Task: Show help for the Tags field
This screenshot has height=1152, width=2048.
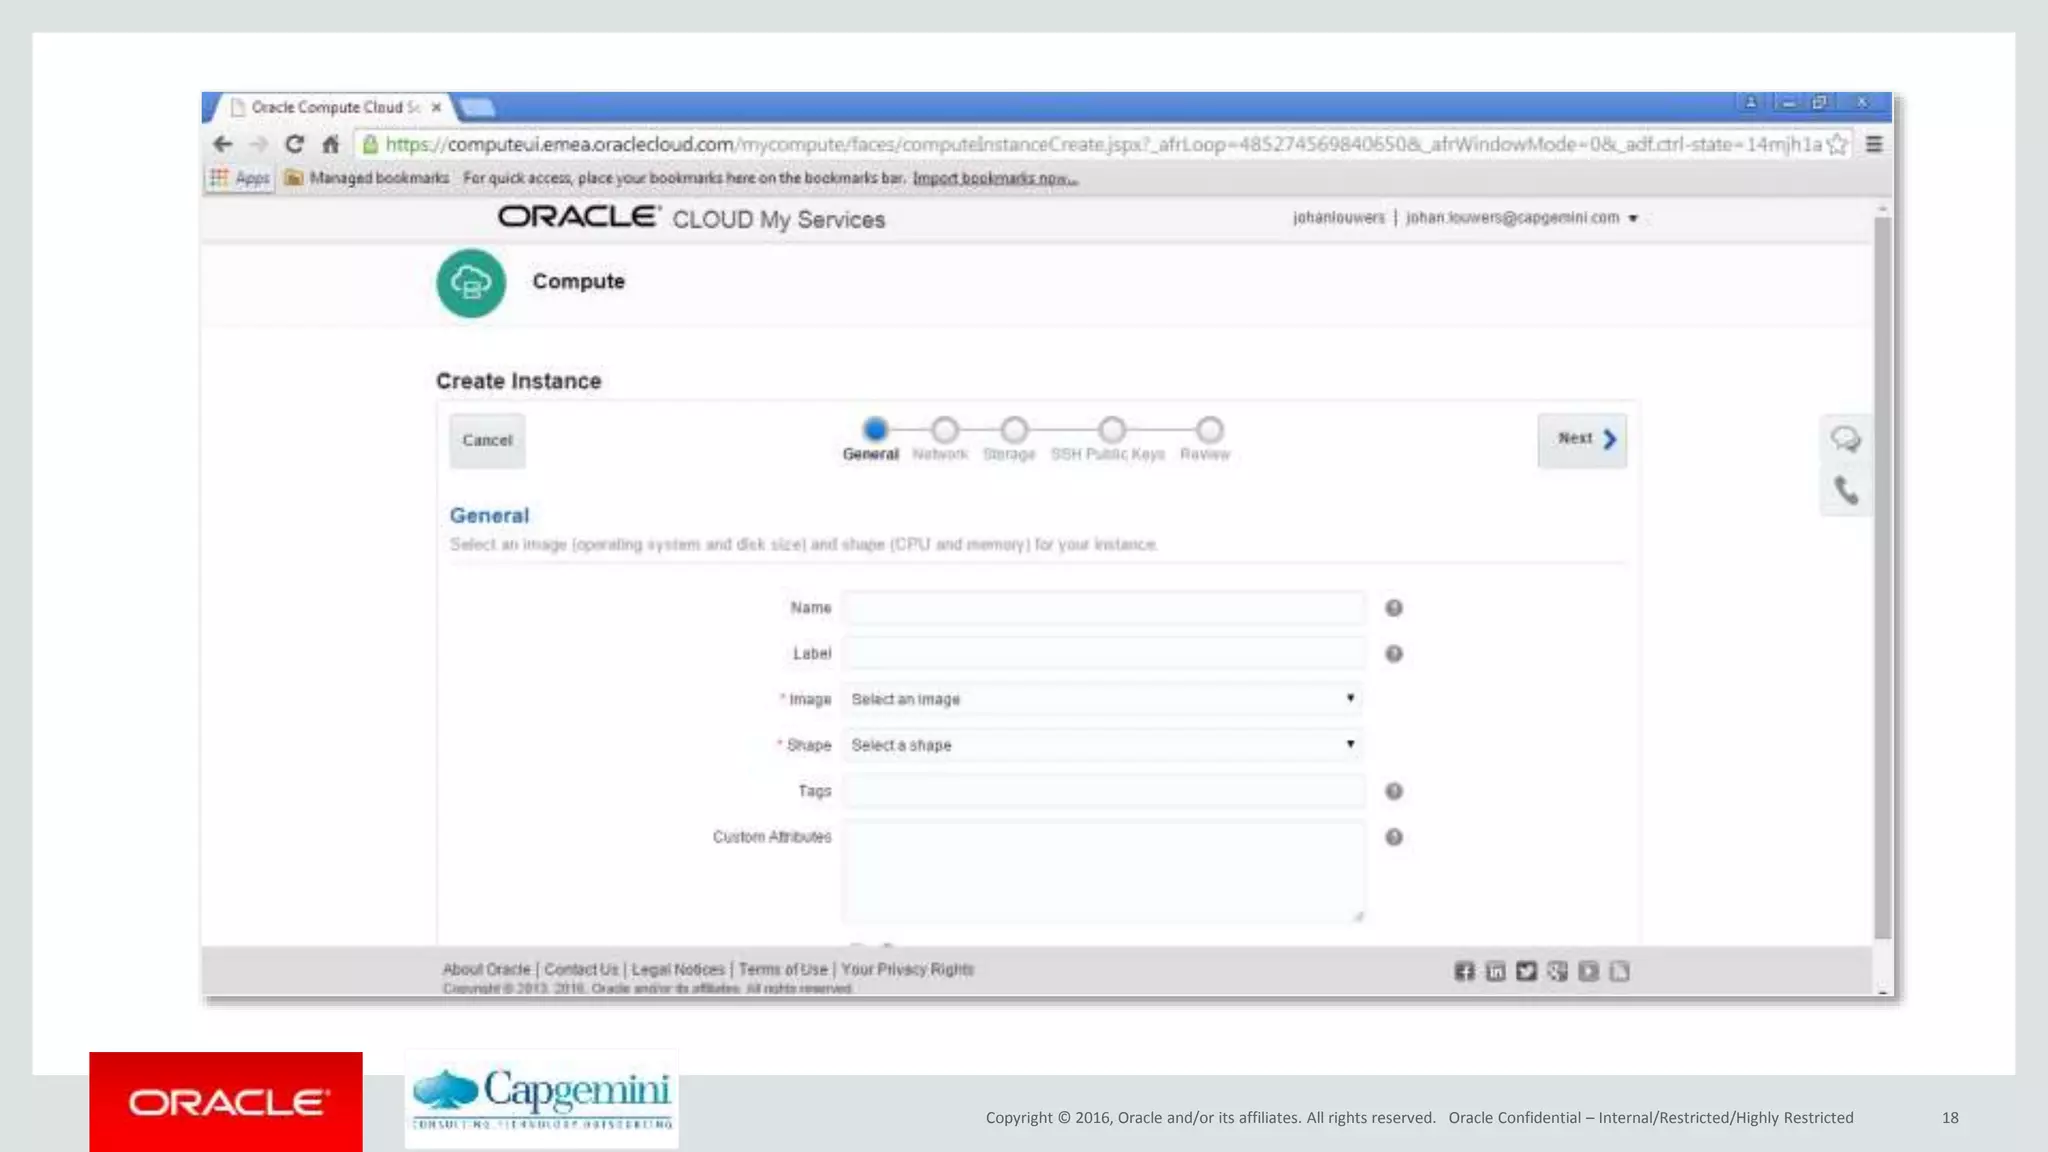Action: [x=1393, y=792]
